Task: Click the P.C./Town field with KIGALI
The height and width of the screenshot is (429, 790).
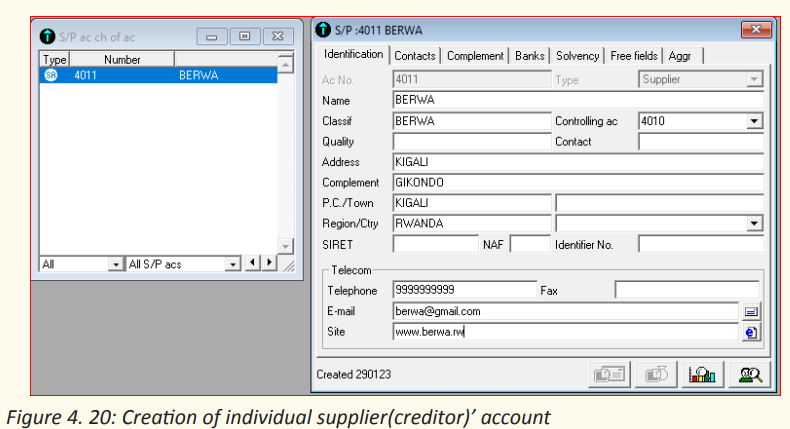Action: 472,203
